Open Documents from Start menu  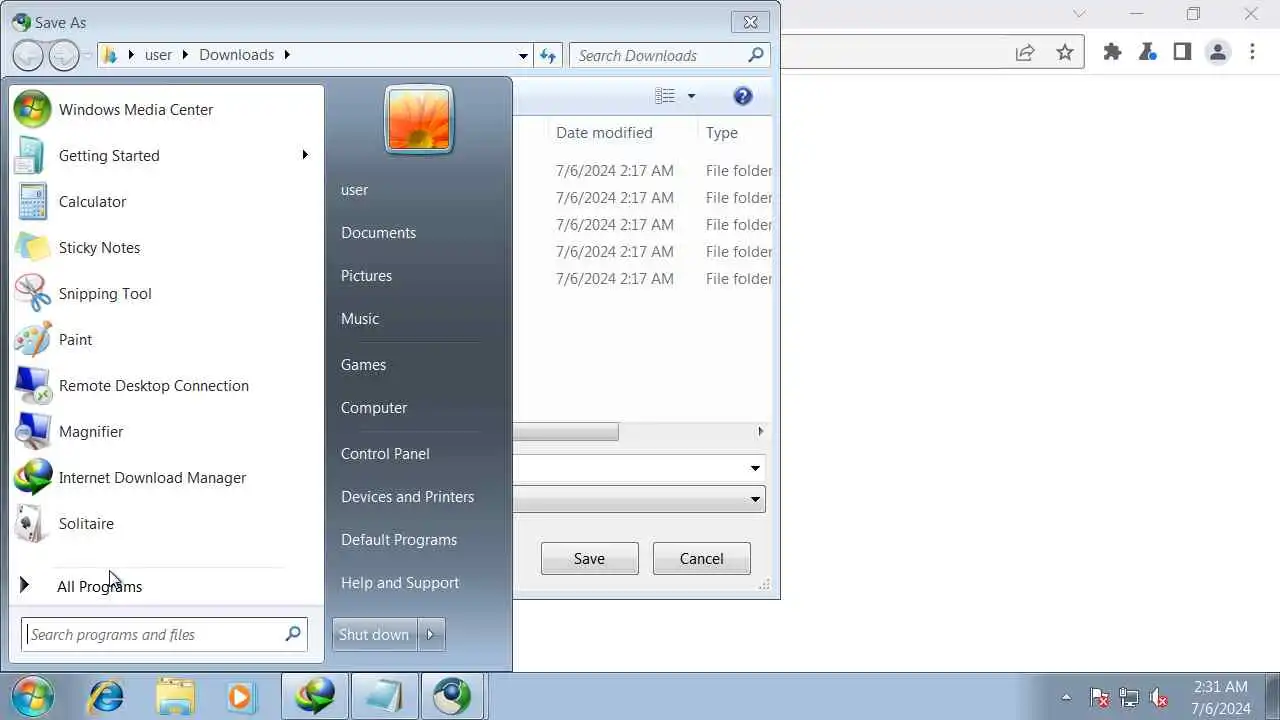[x=378, y=232]
